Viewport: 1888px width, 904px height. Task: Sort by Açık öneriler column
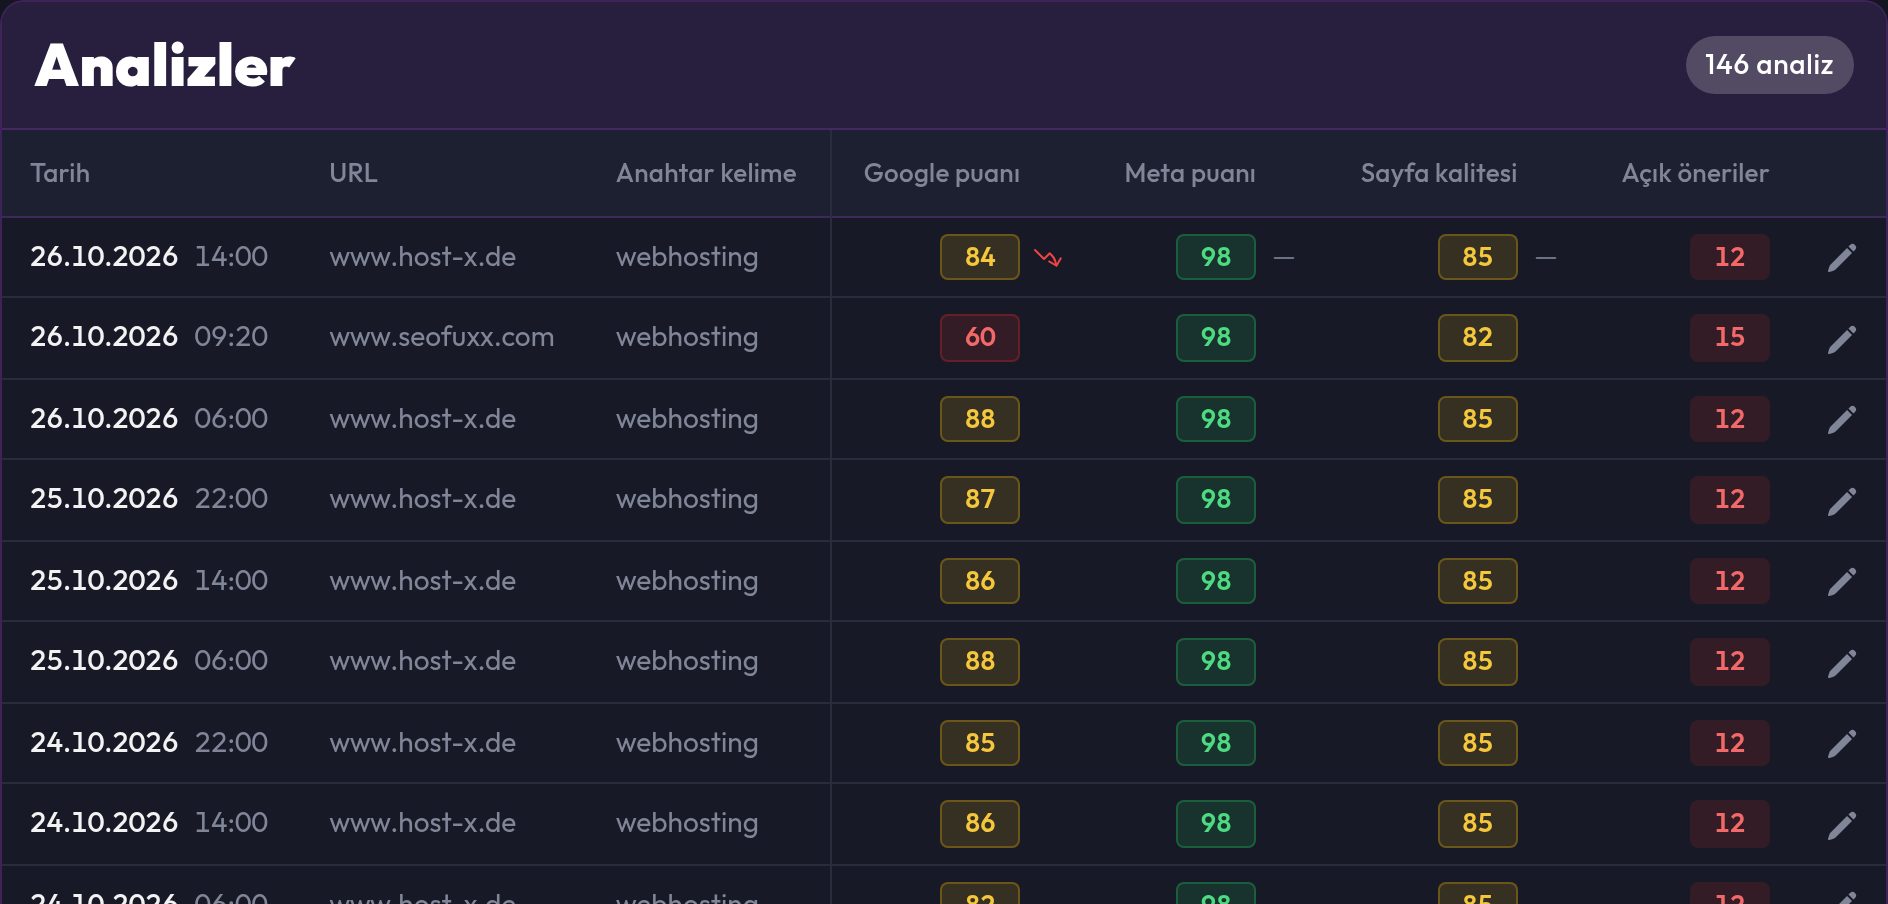click(1695, 173)
